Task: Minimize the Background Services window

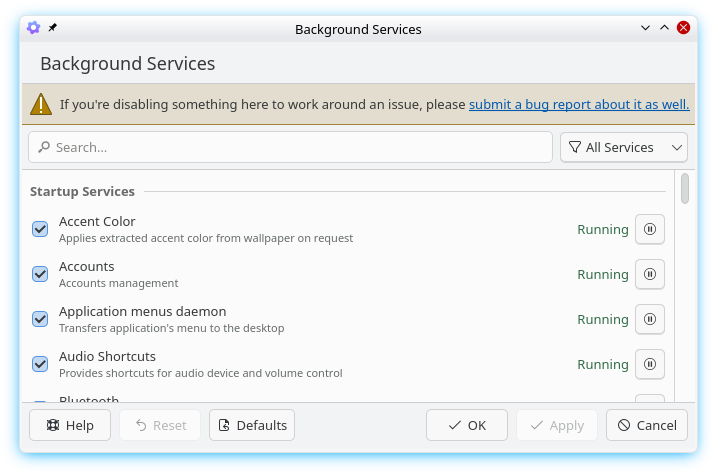Action: [645, 28]
